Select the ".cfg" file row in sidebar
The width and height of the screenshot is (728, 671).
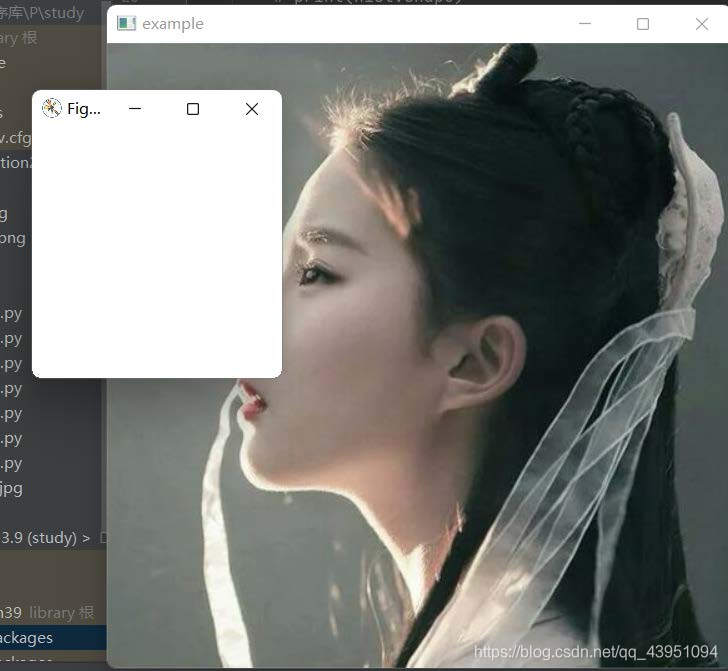16,138
